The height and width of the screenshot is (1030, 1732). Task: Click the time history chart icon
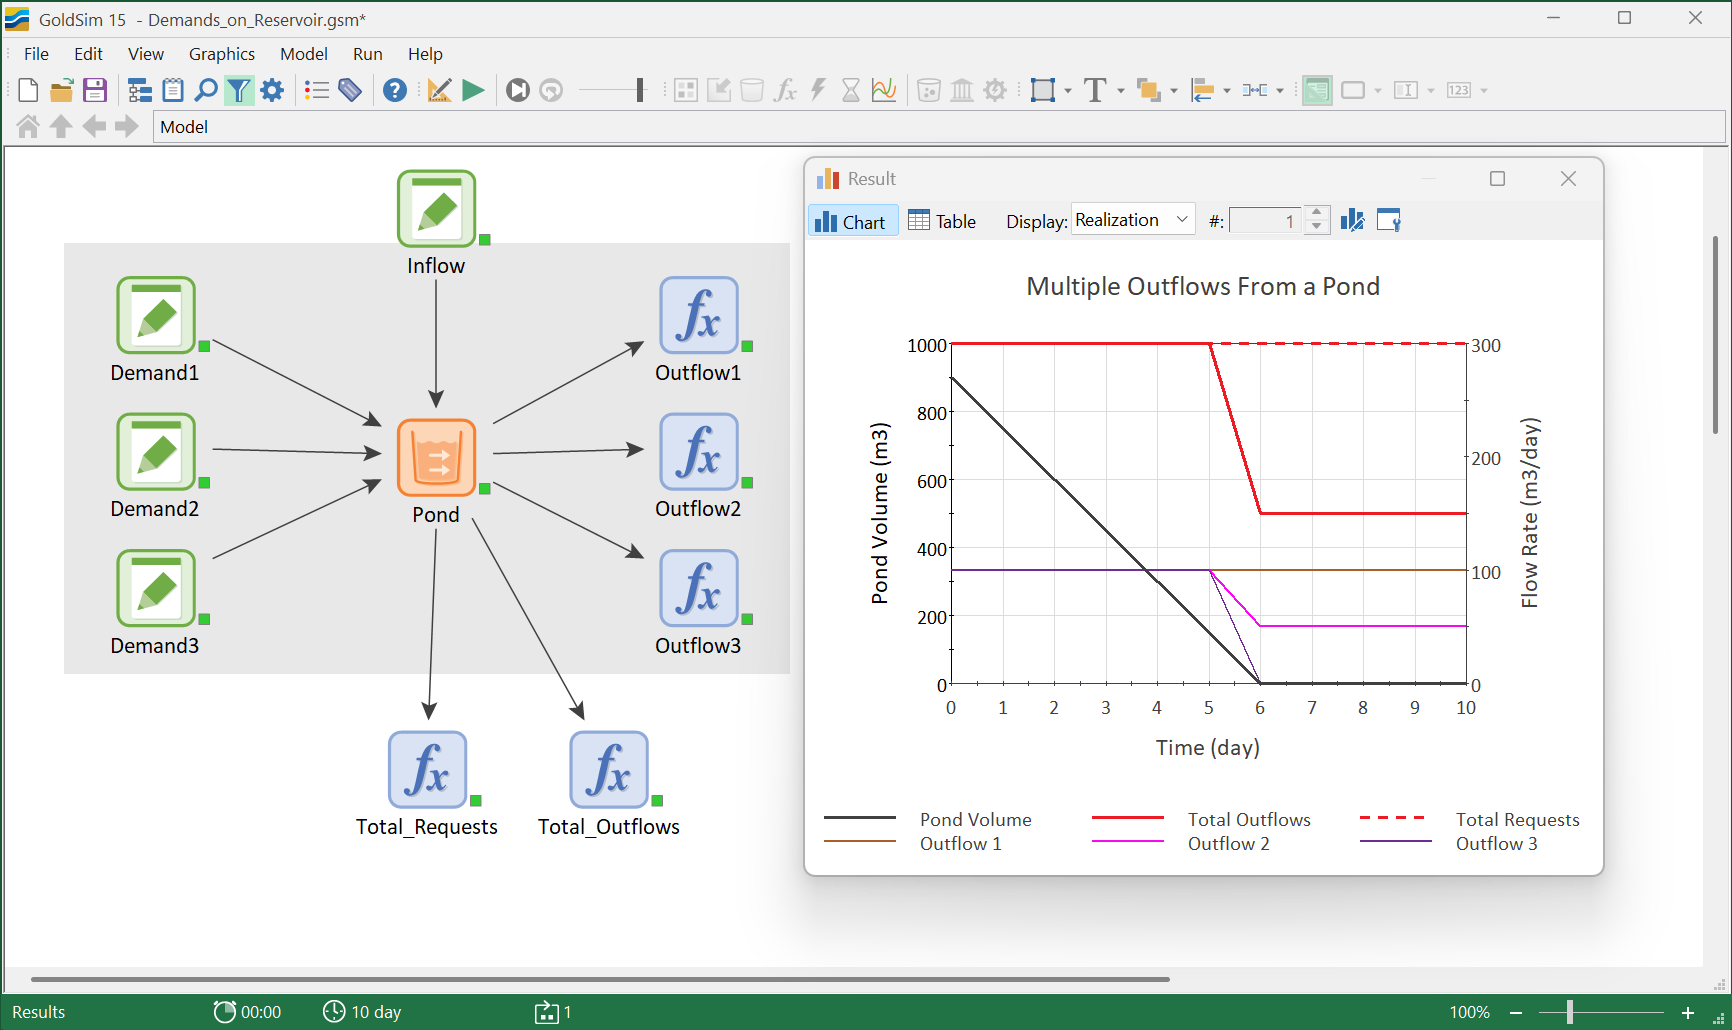[884, 90]
